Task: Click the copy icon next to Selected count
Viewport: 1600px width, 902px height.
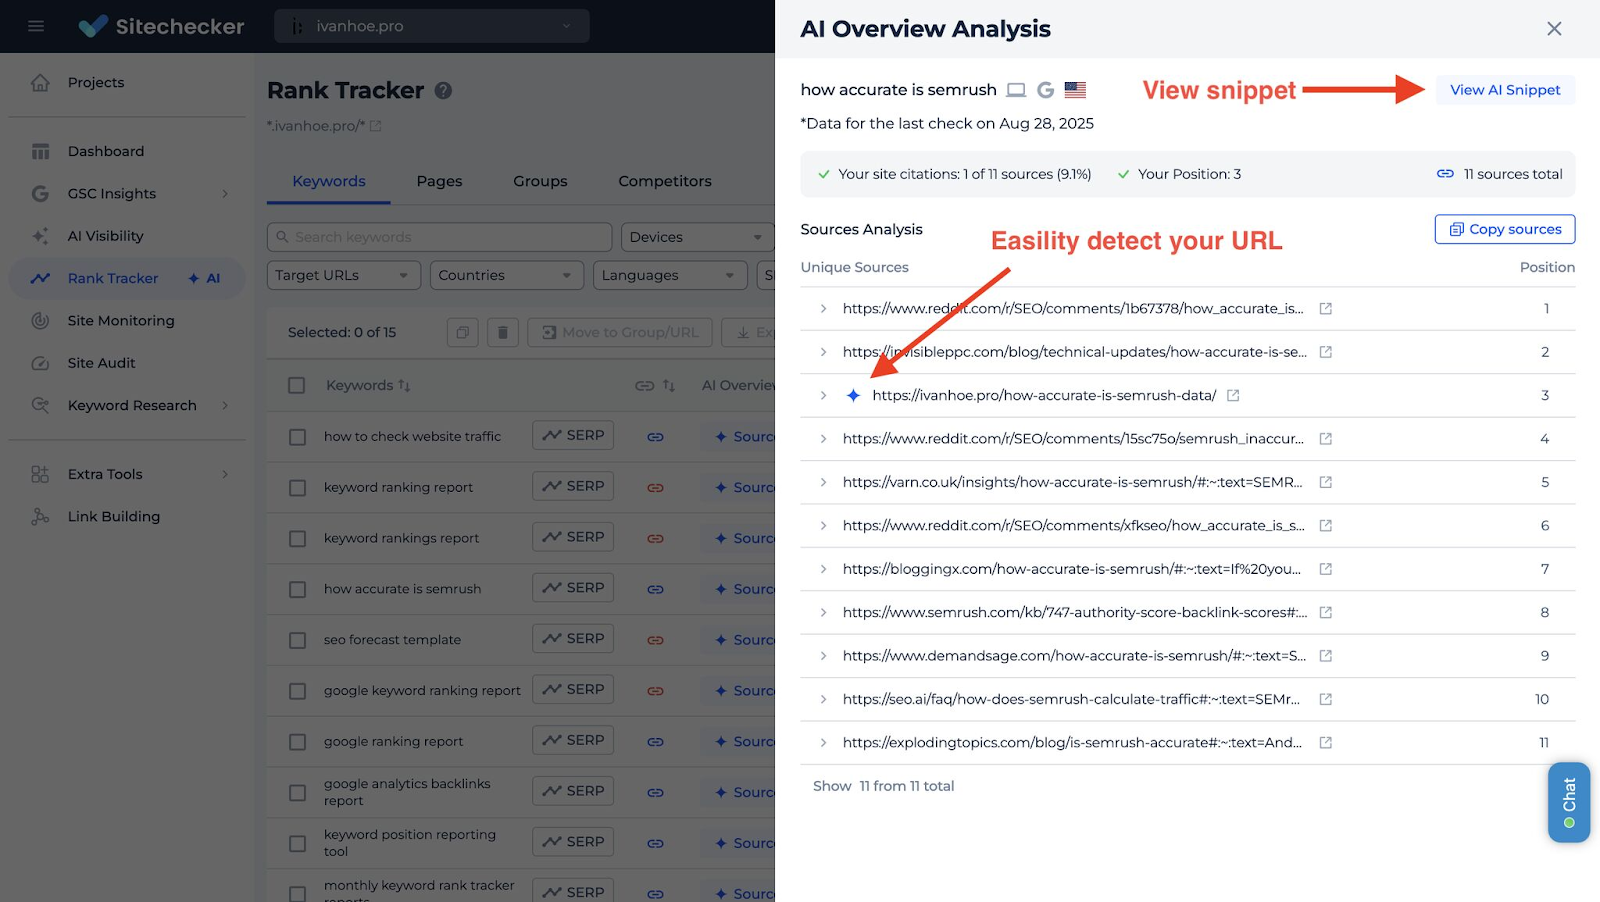Action: pos(462,333)
